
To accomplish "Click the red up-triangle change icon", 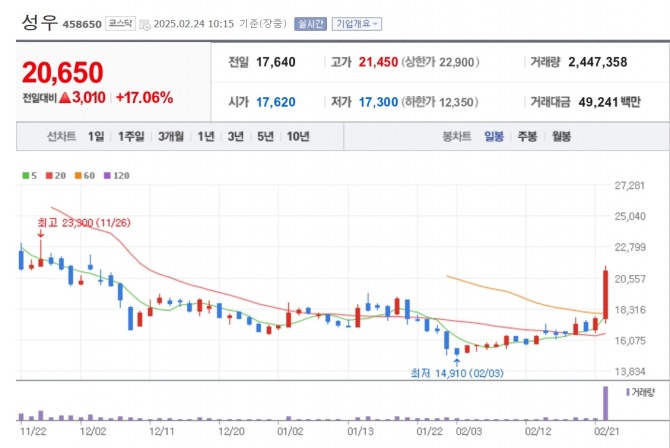I will [65, 98].
